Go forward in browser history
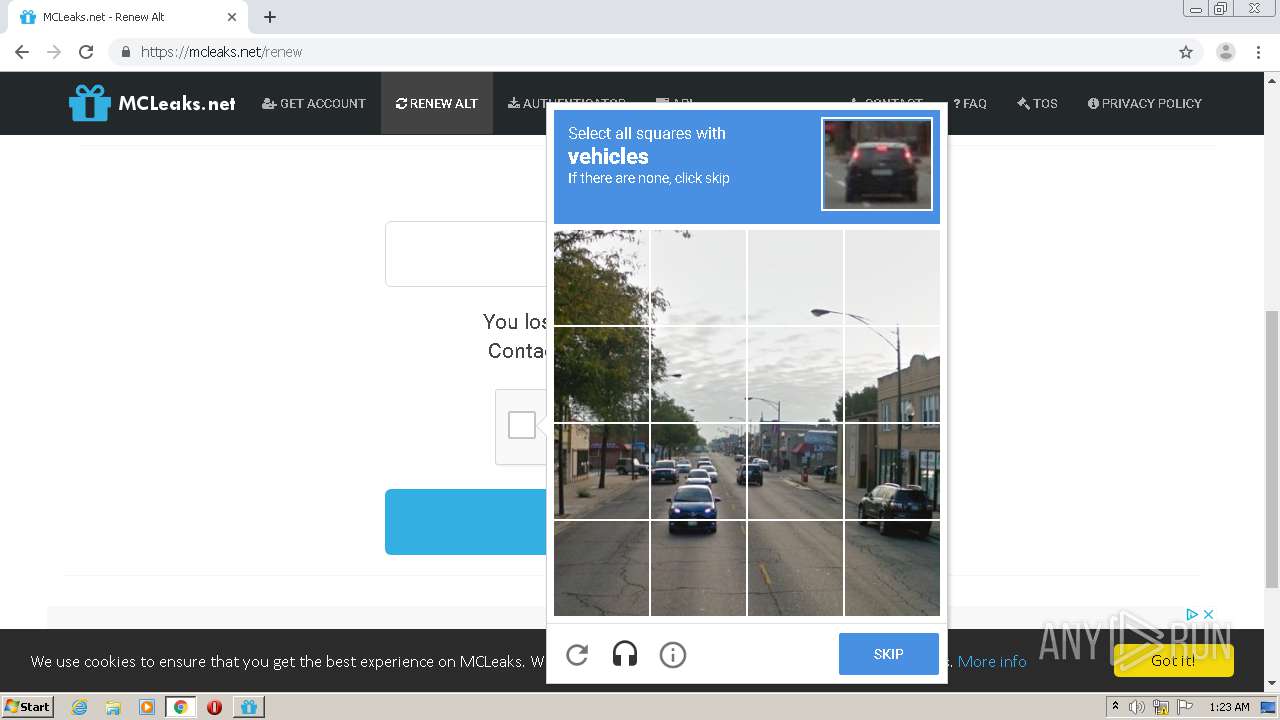Viewport: 1280px width, 720px height. point(54,52)
